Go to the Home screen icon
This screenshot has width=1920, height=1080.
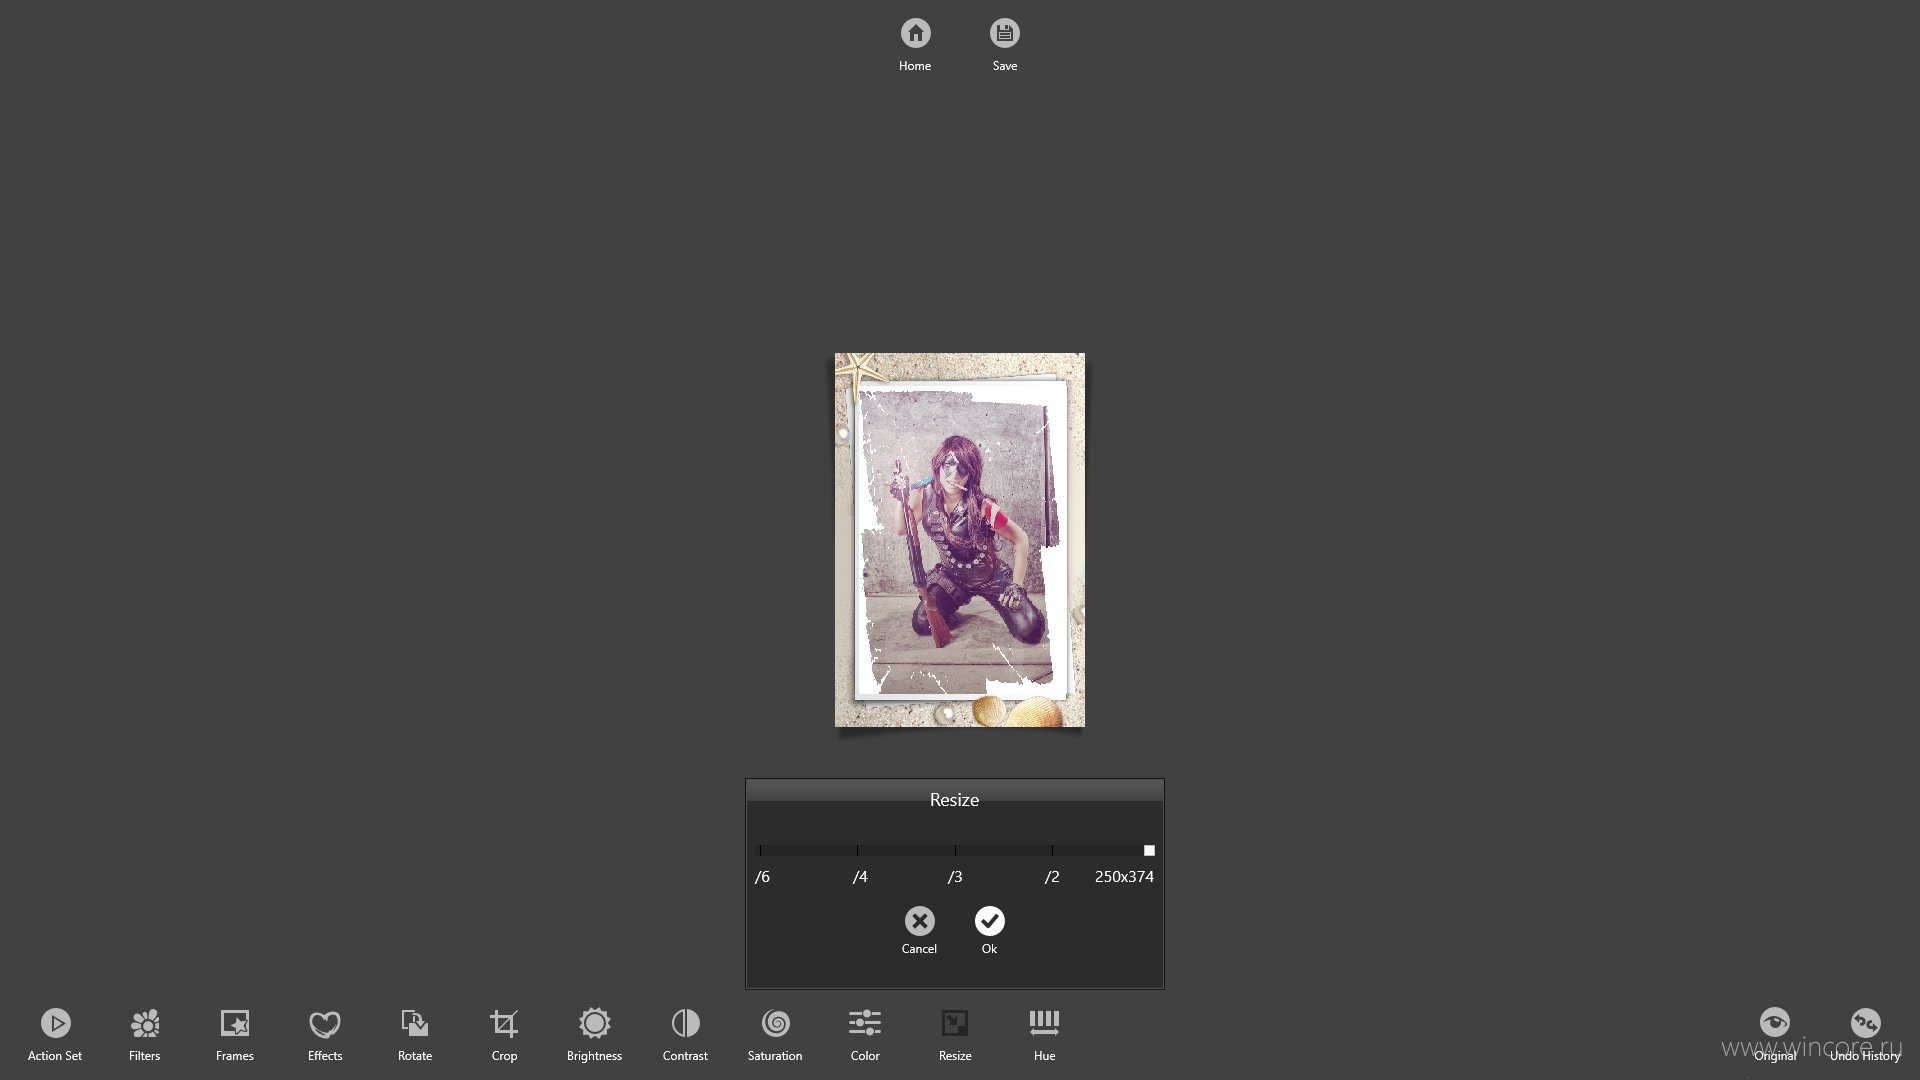click(x=915, y=33)
